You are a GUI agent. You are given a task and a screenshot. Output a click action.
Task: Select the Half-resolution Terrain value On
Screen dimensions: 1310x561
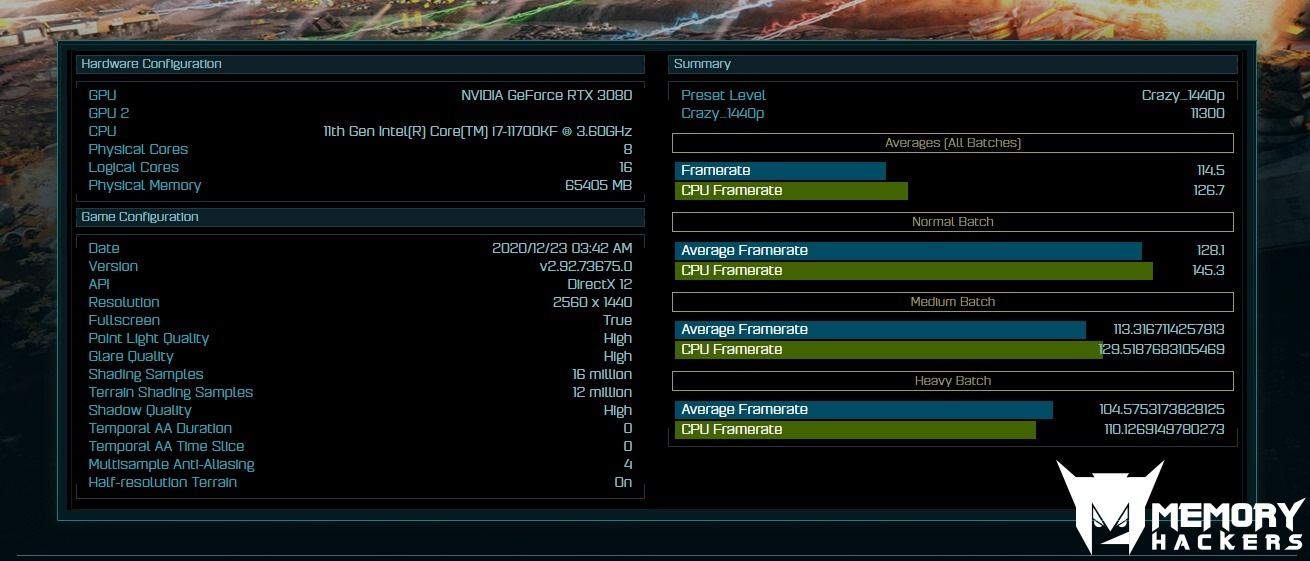pos(623,483)
